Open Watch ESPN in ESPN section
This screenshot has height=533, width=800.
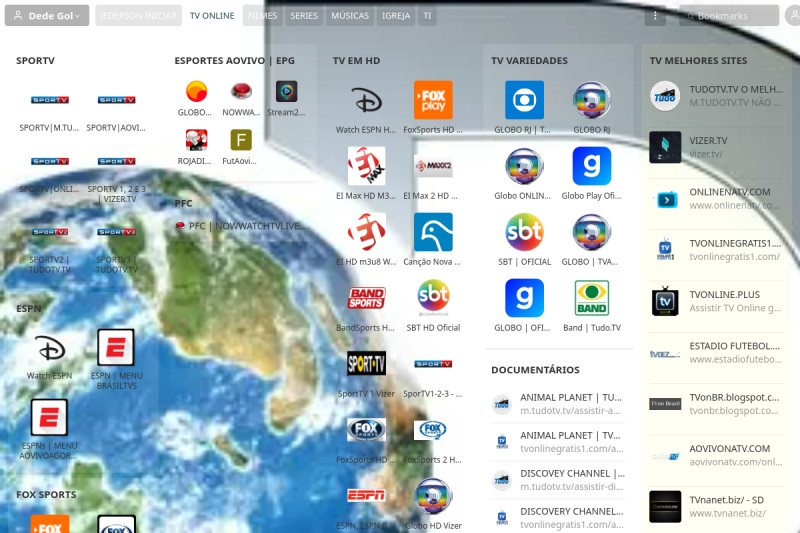coord(49,348)
